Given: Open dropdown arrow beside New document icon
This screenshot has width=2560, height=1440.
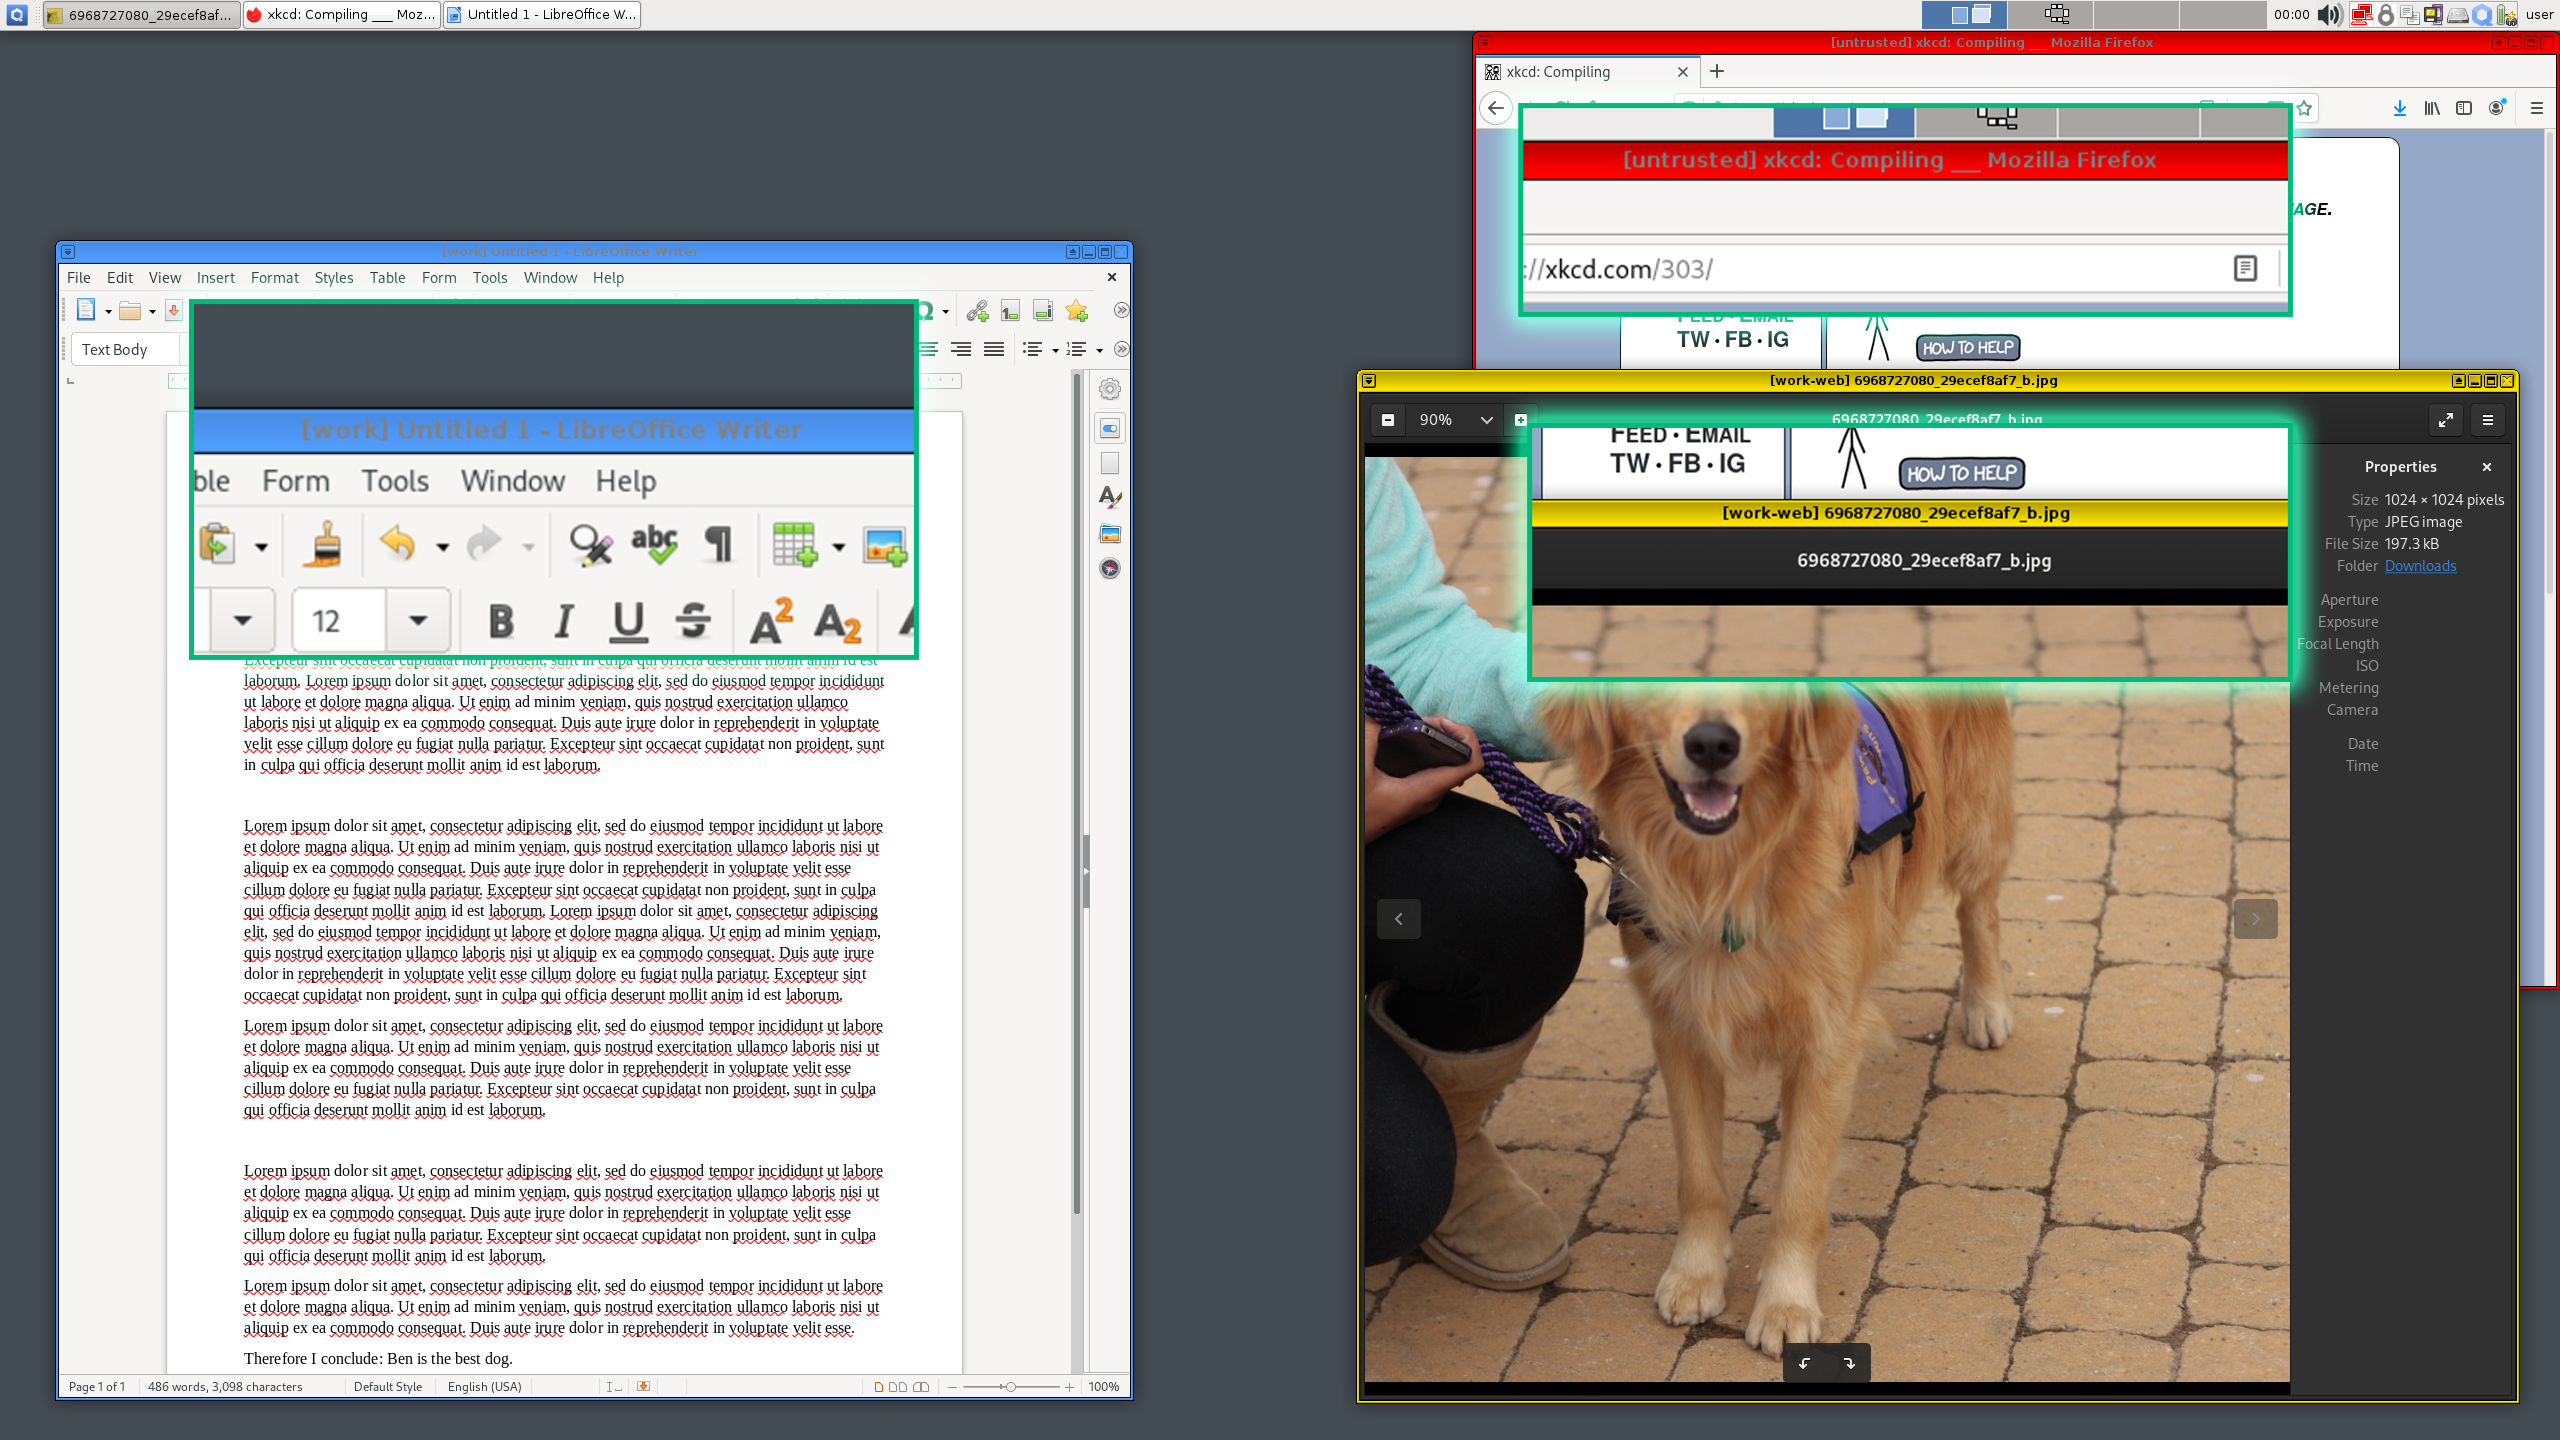Looking at the screenshot, I should click(107, 312).
